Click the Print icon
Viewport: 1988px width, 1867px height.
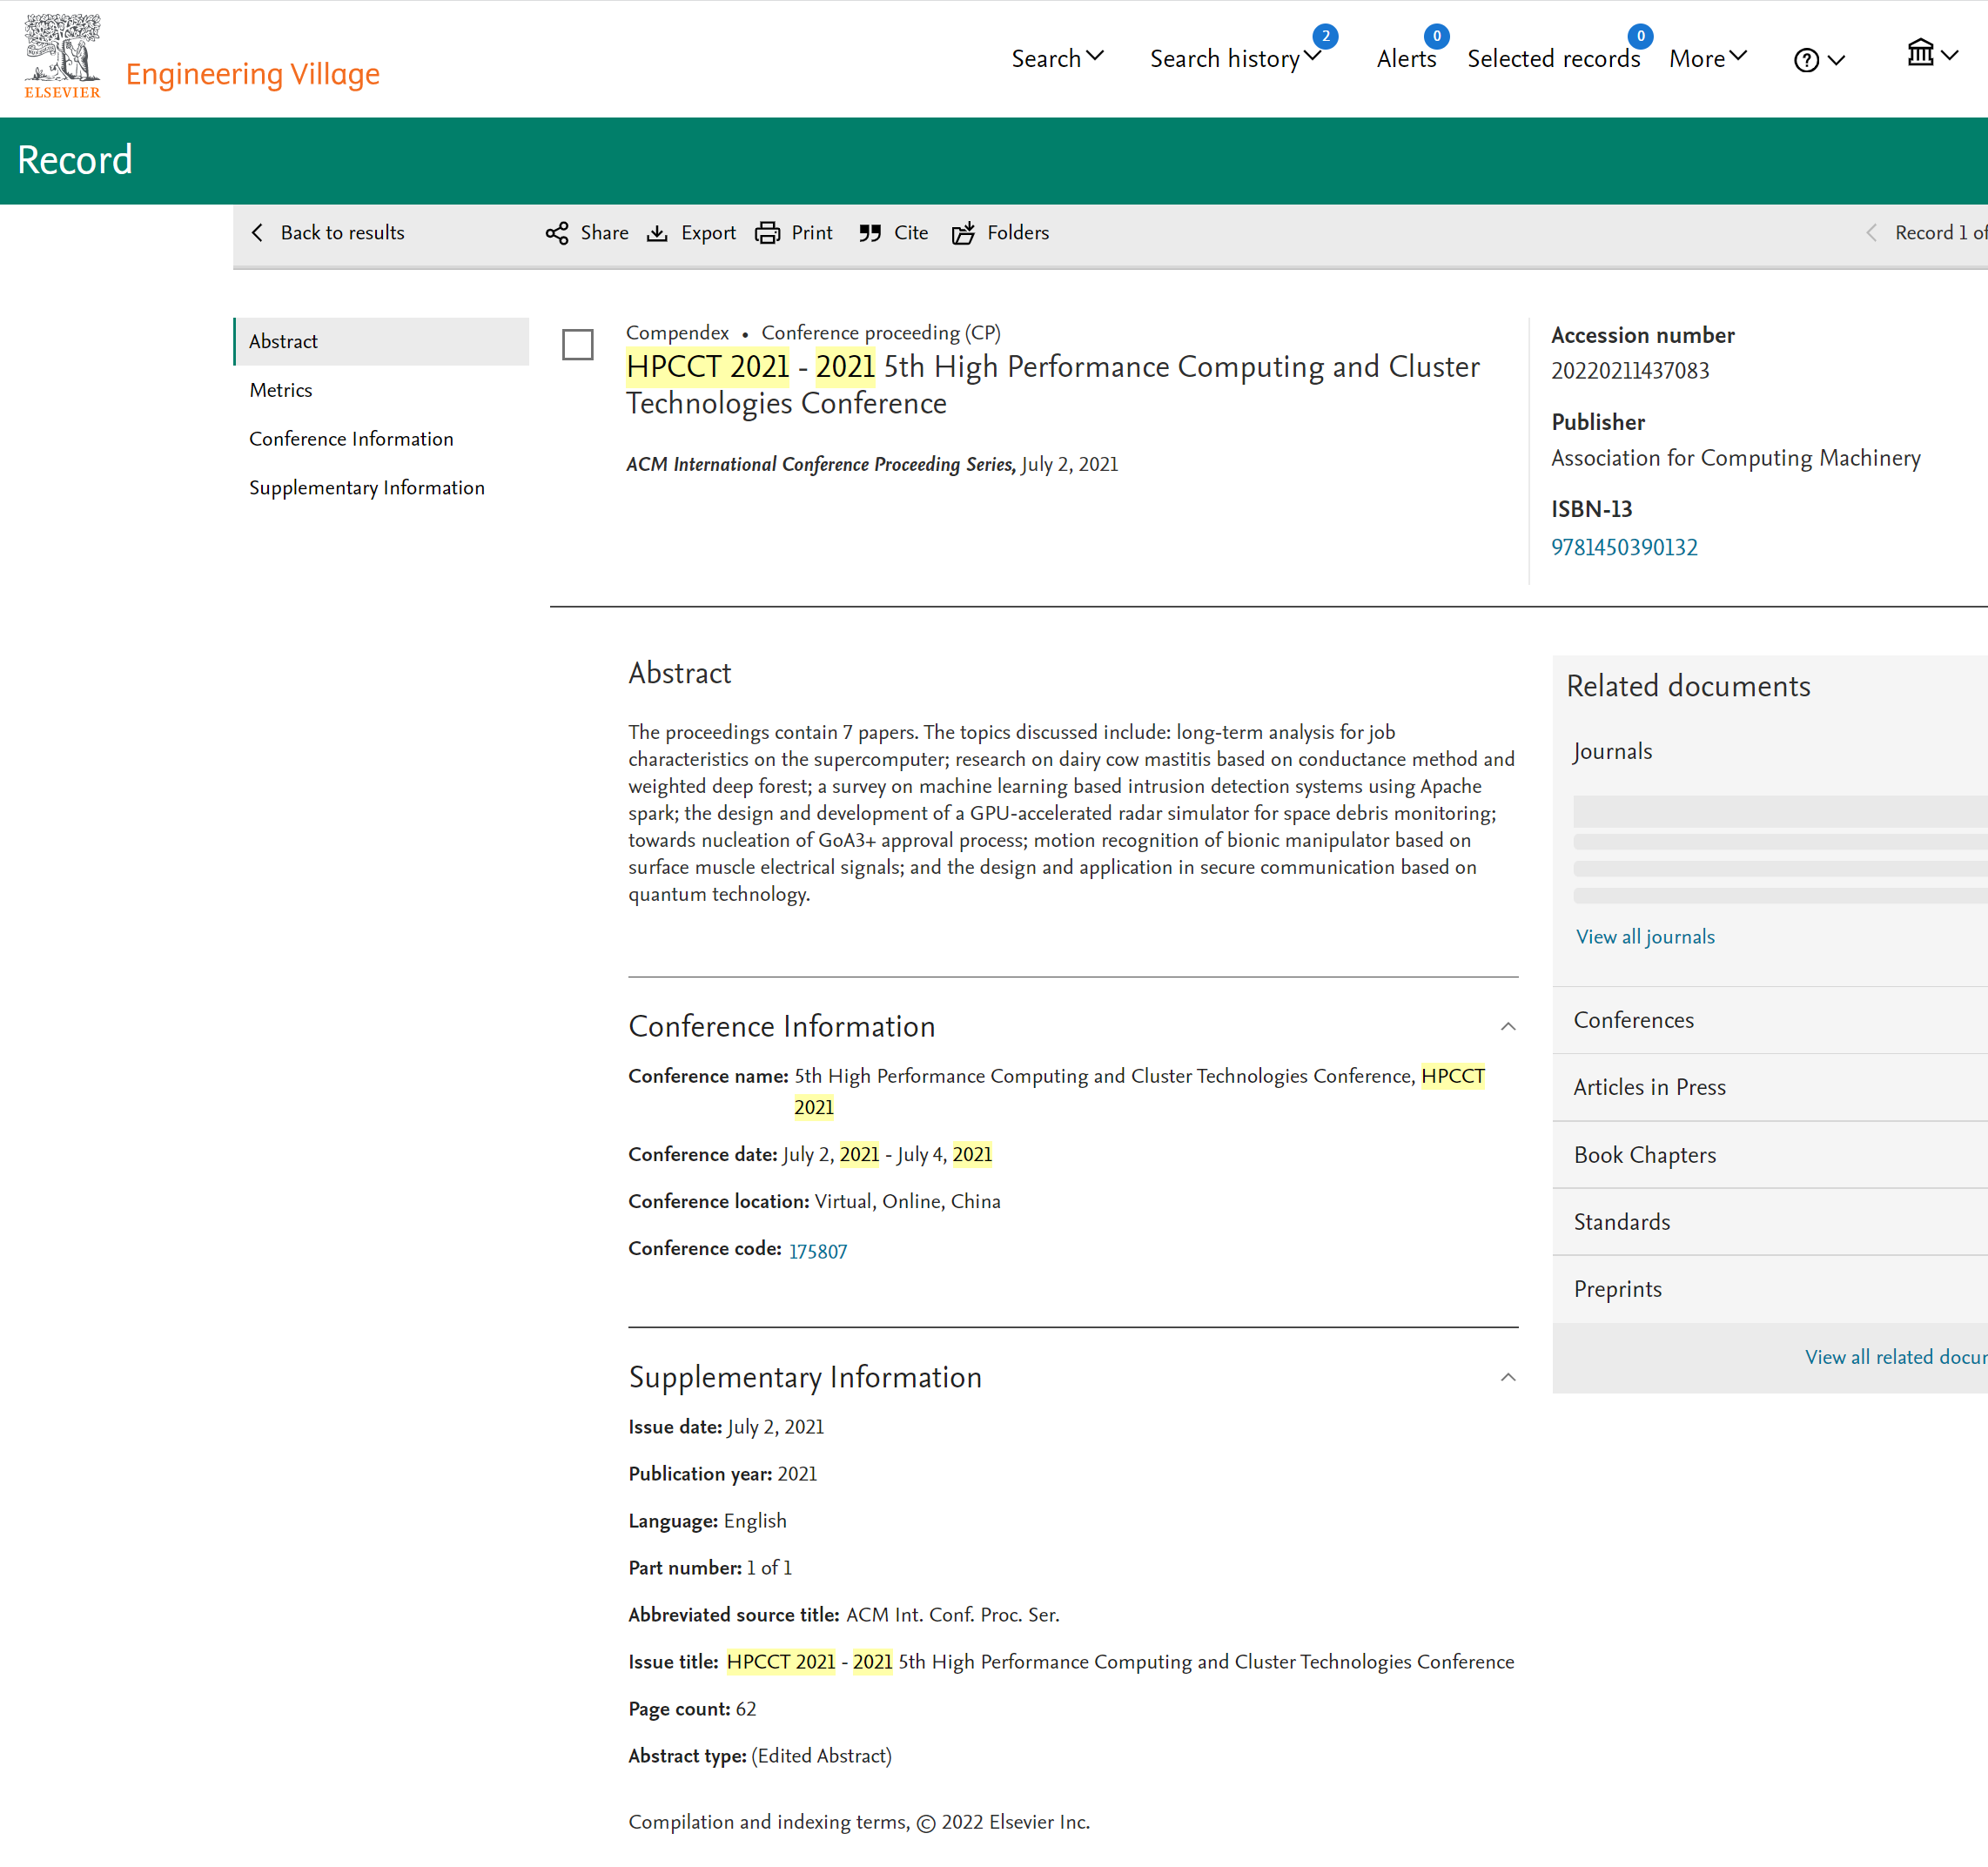tap(767, 233)
